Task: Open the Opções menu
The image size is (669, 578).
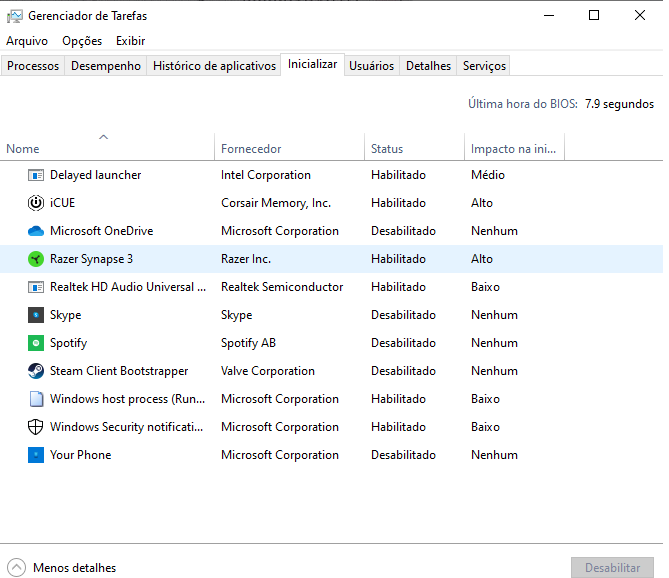Action: point(82,41)
